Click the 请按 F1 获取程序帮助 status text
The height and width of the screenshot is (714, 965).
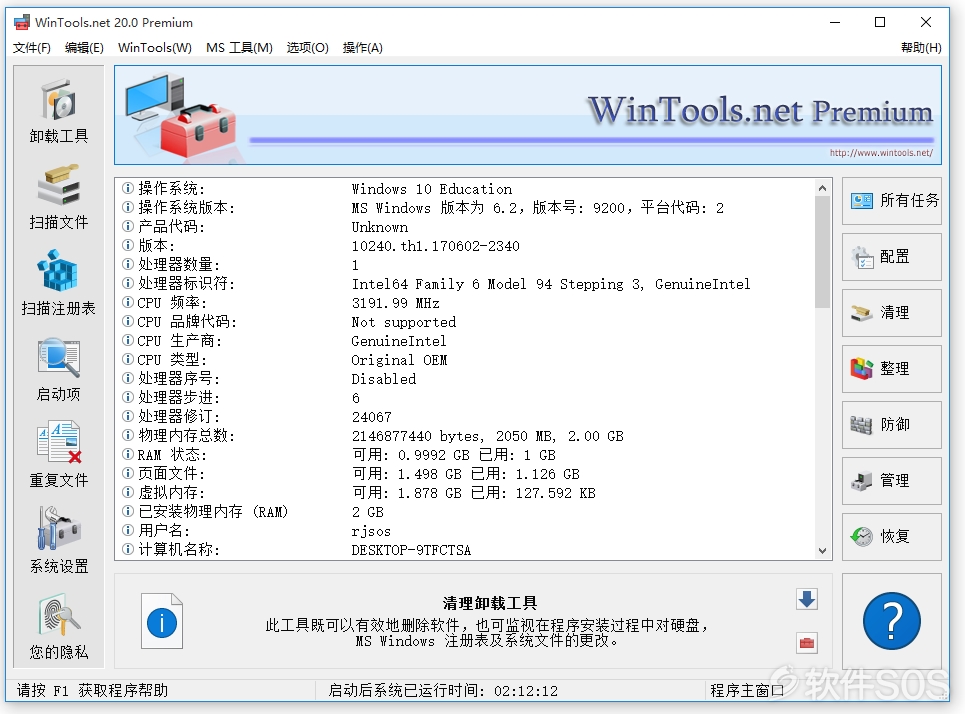point(92,691)
